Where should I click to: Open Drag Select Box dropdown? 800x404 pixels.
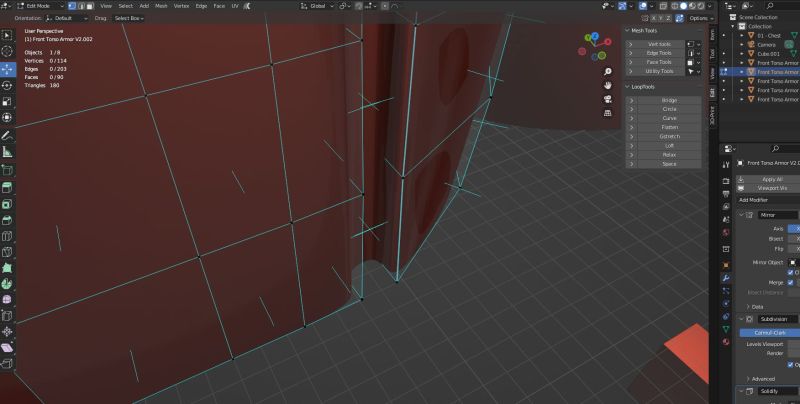point(128,18)
